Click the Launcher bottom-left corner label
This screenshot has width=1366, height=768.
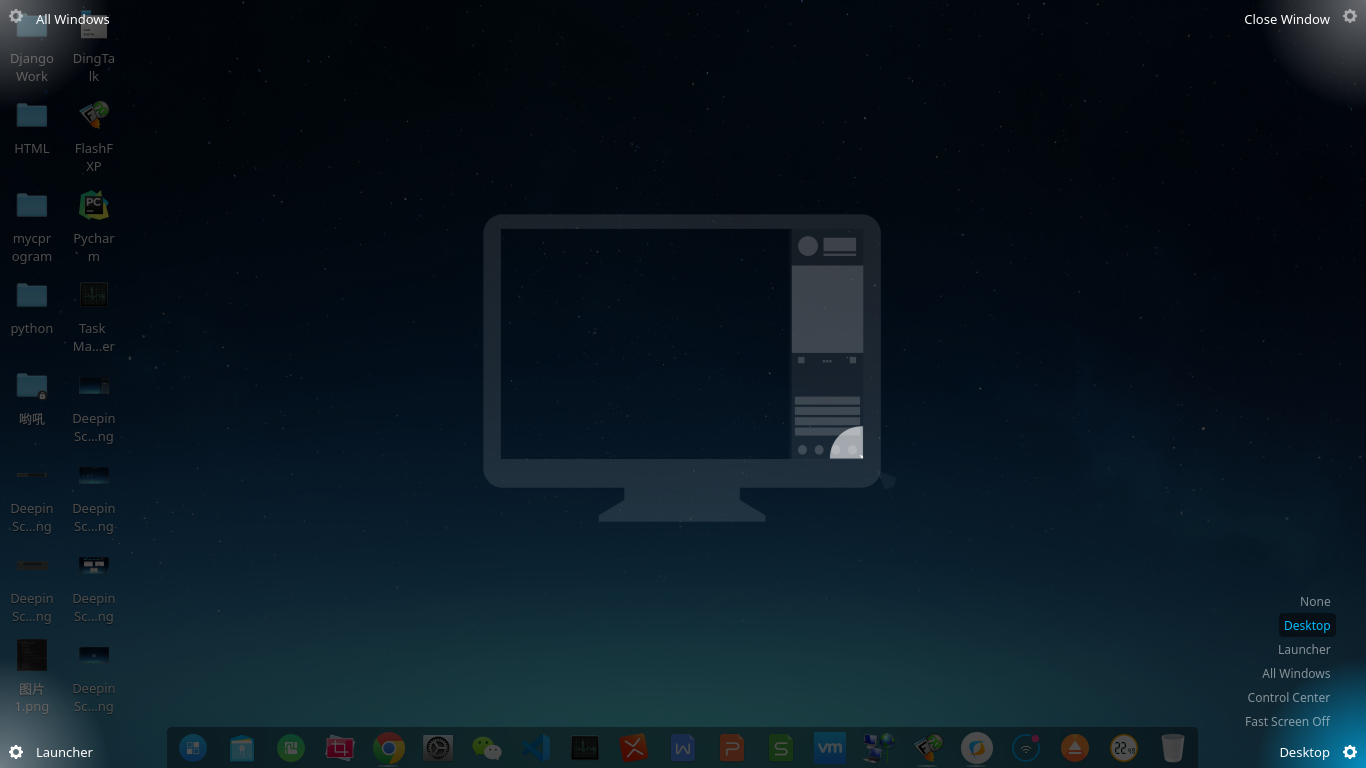pos(64,752)
